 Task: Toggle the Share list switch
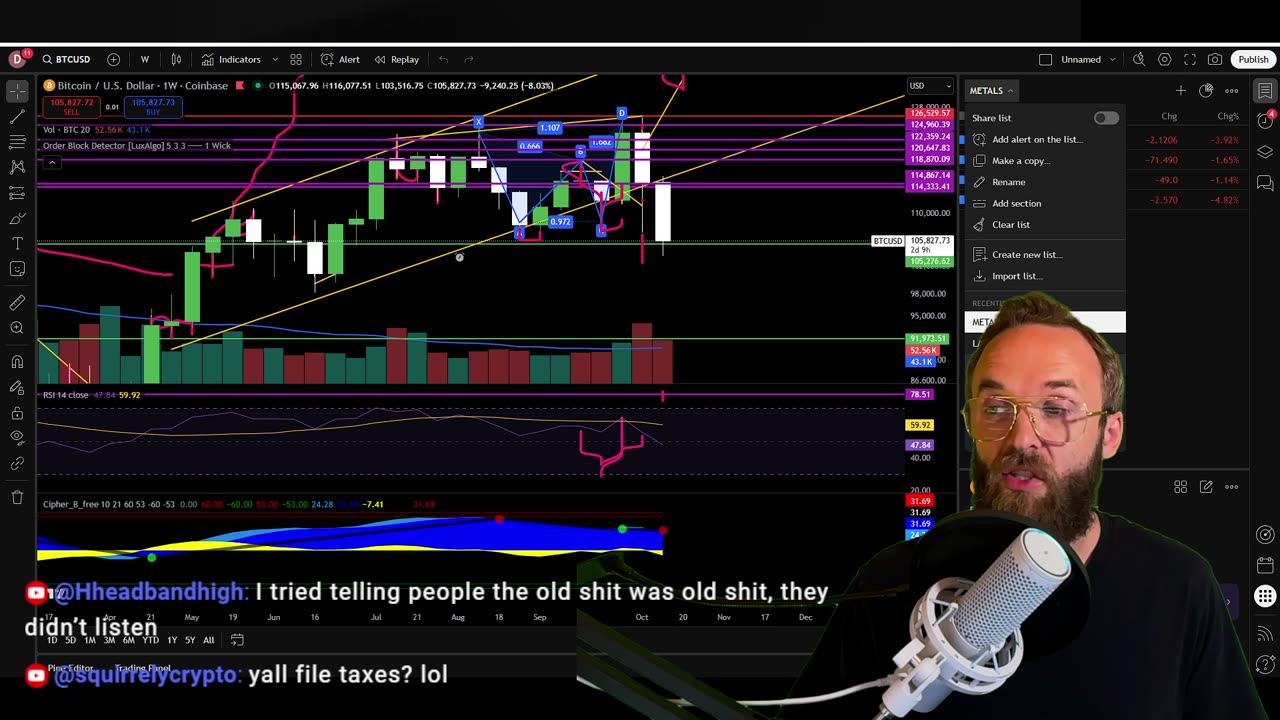[x=1105, y=118]
